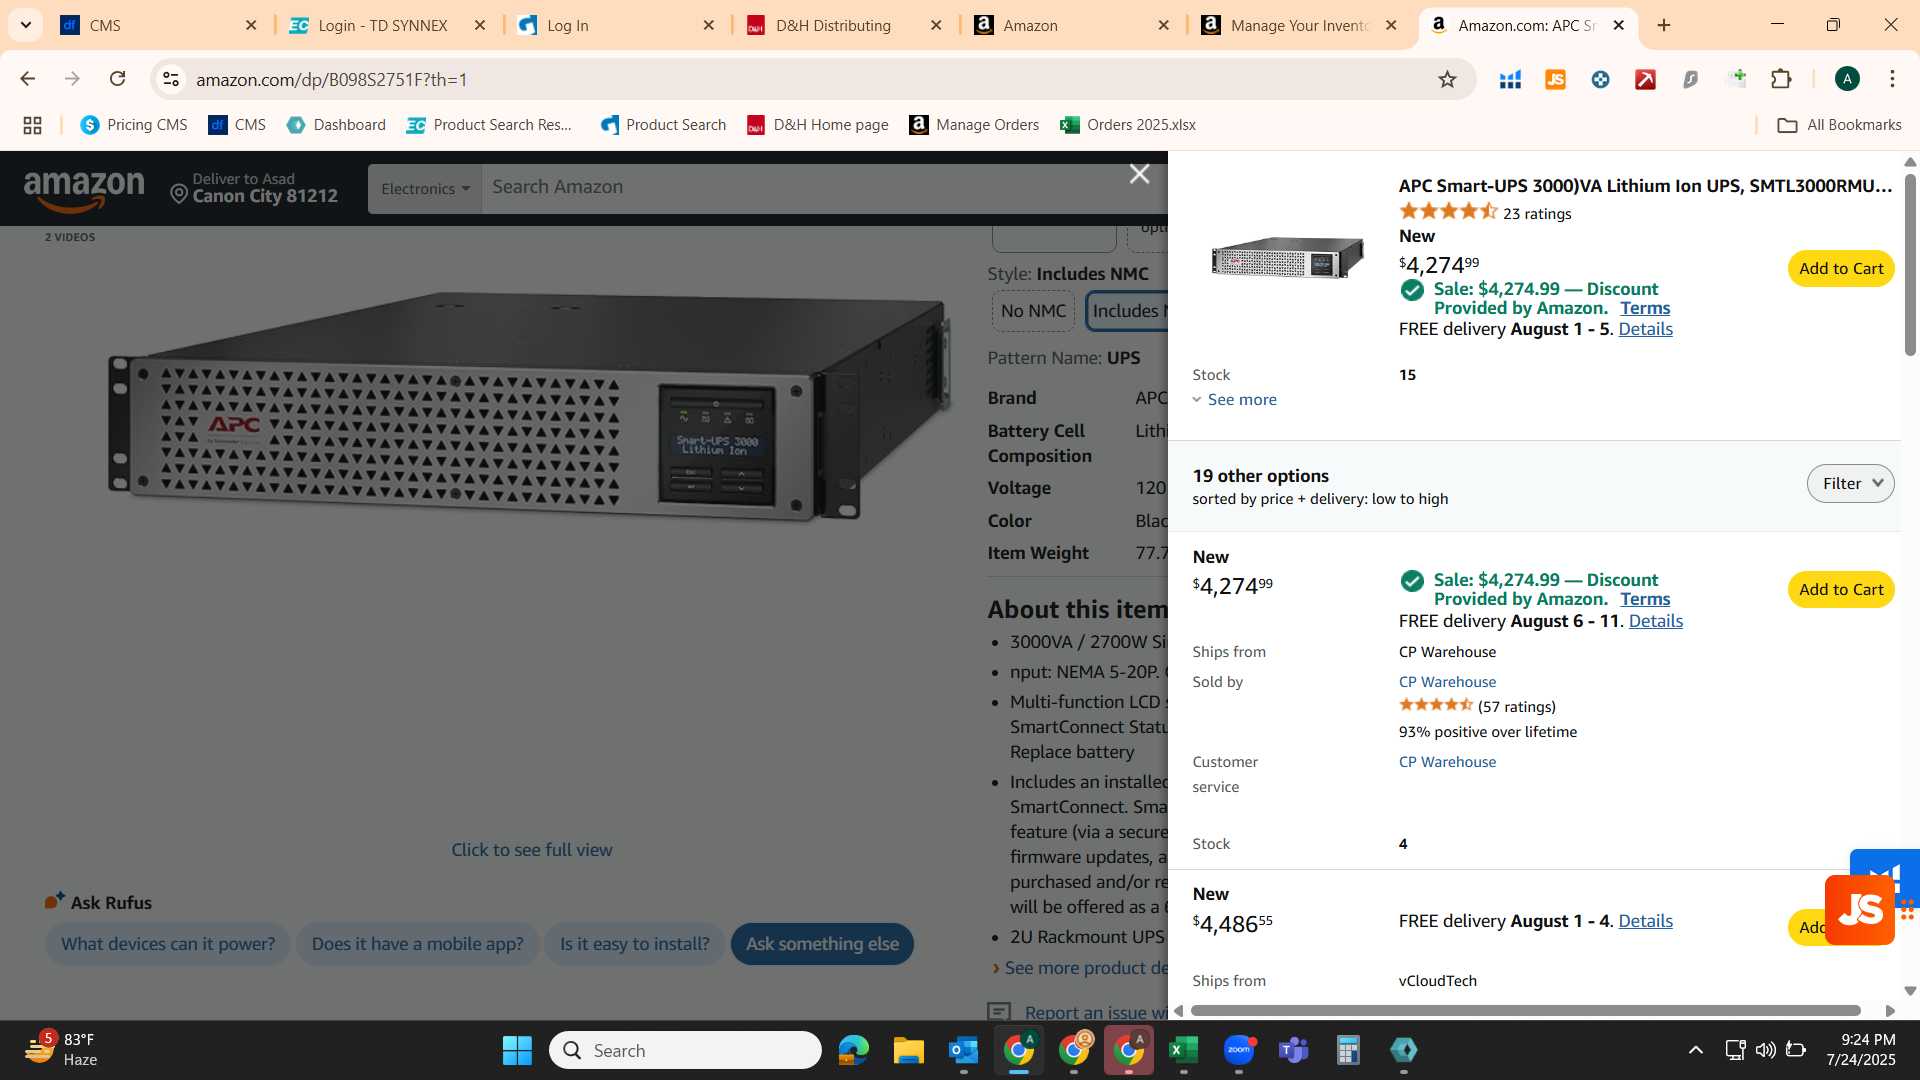Viewport: 1920px width, 1080px height.
Task: Open the Filter dropdown for other options
Action: pos(1850,484)
